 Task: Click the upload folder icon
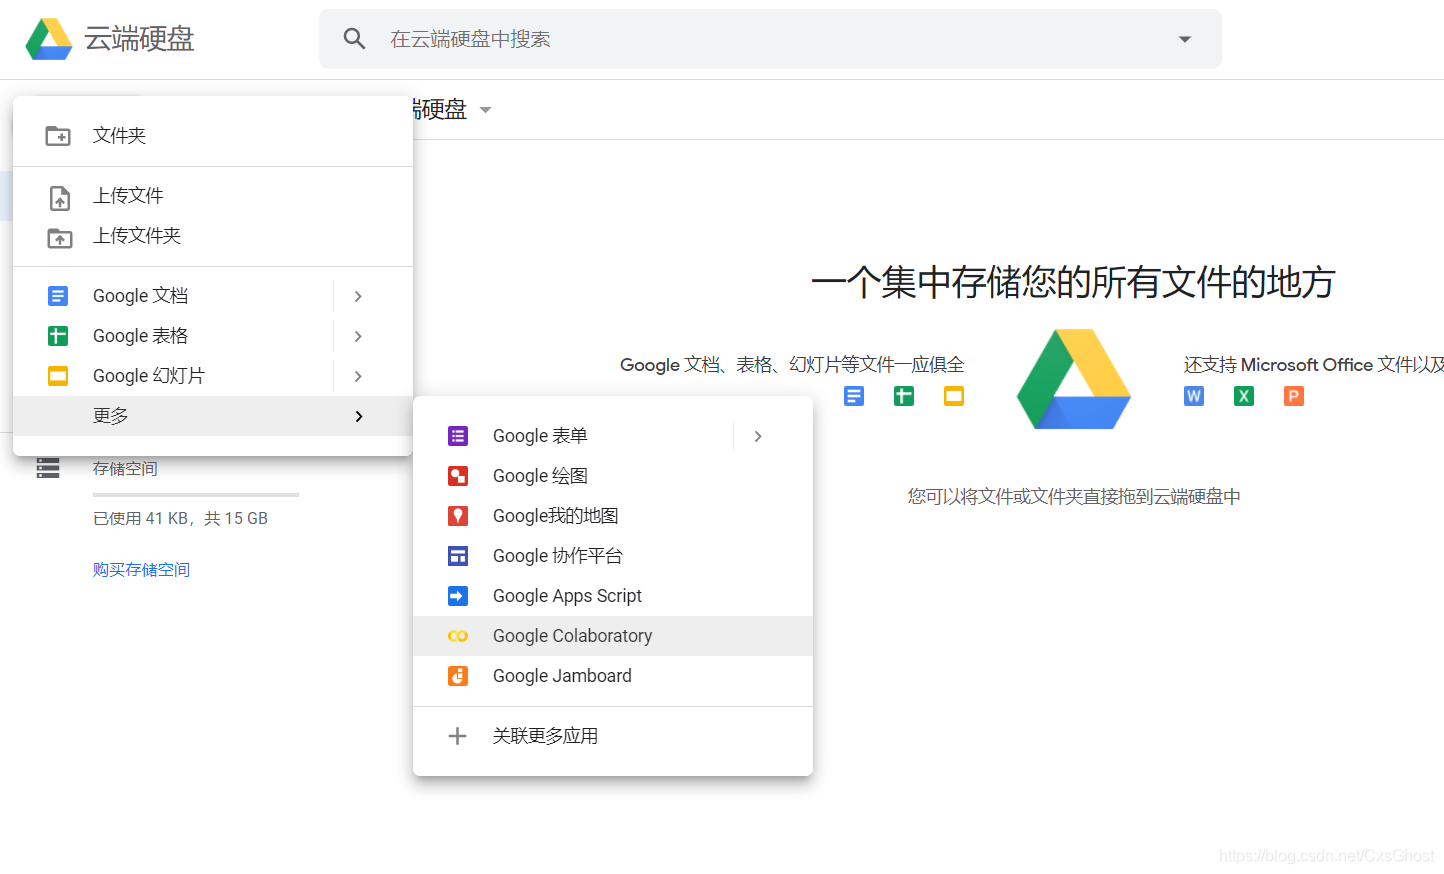pos(60,238)
